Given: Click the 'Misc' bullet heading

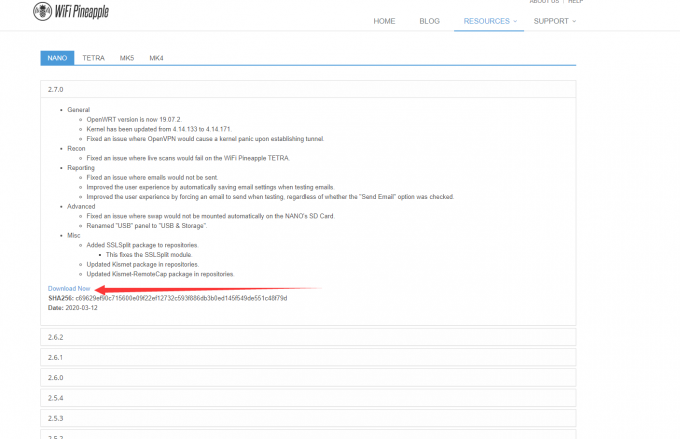Looking at the screenshot, I should [74, 236].
